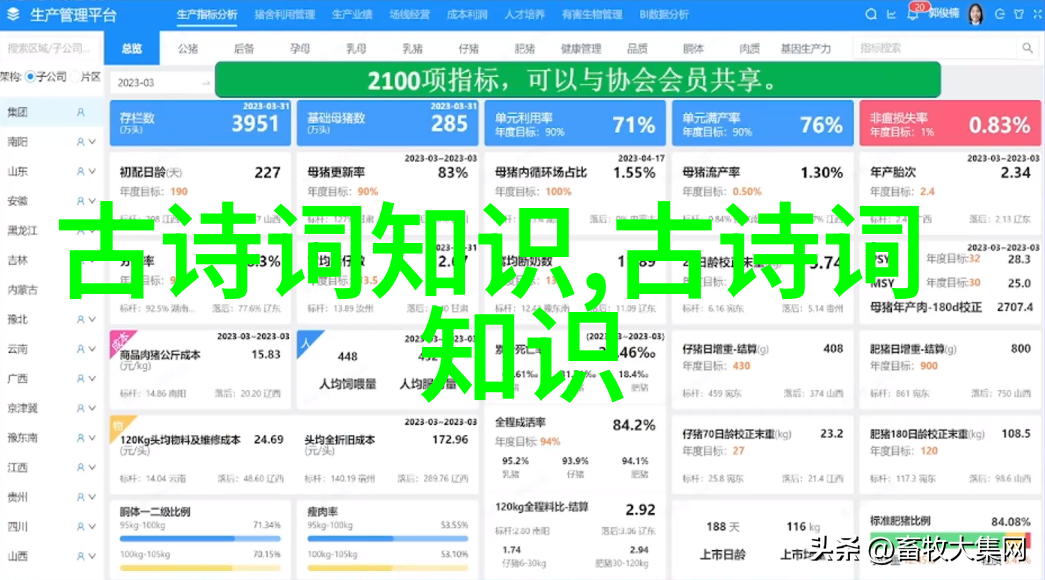Viewport: 1045px width, 580px height.
Task: Click the person icon beside 豫东南
Action: pyautogui.click(x=81, y=438)
